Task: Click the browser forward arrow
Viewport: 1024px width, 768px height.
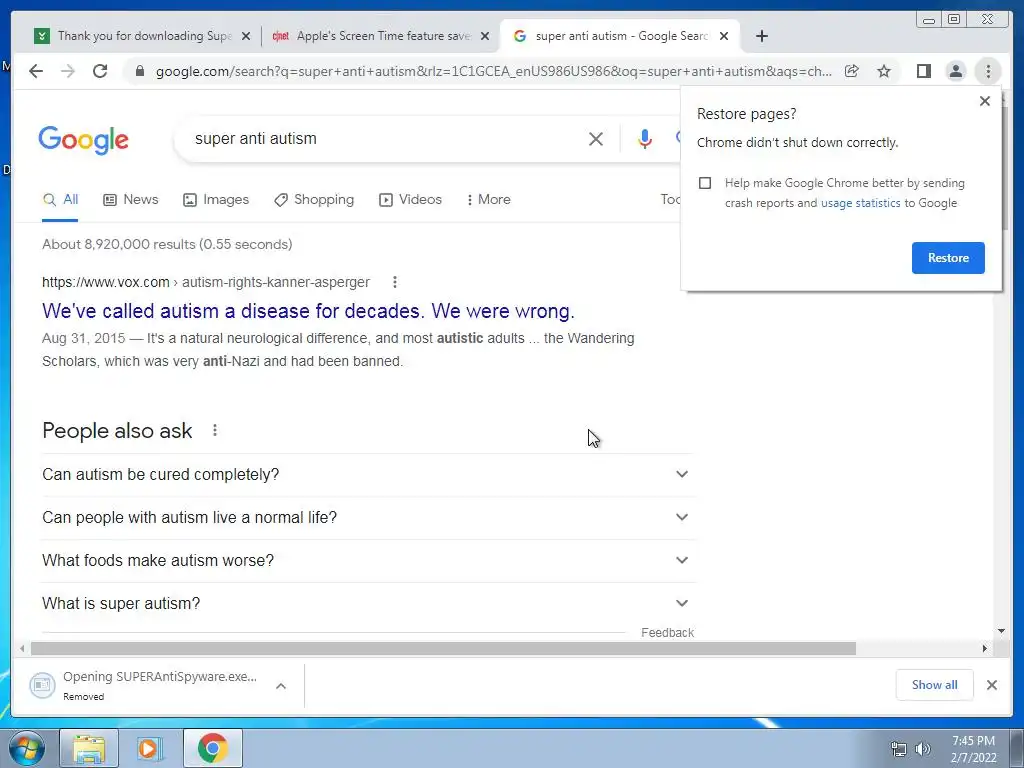Action: [x=68, y=71]
